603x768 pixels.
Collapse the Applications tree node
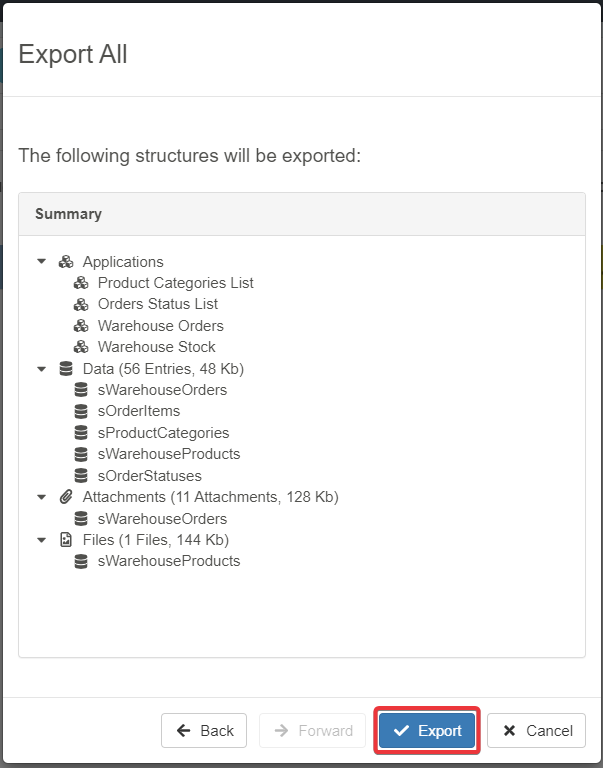click(42, 262)
